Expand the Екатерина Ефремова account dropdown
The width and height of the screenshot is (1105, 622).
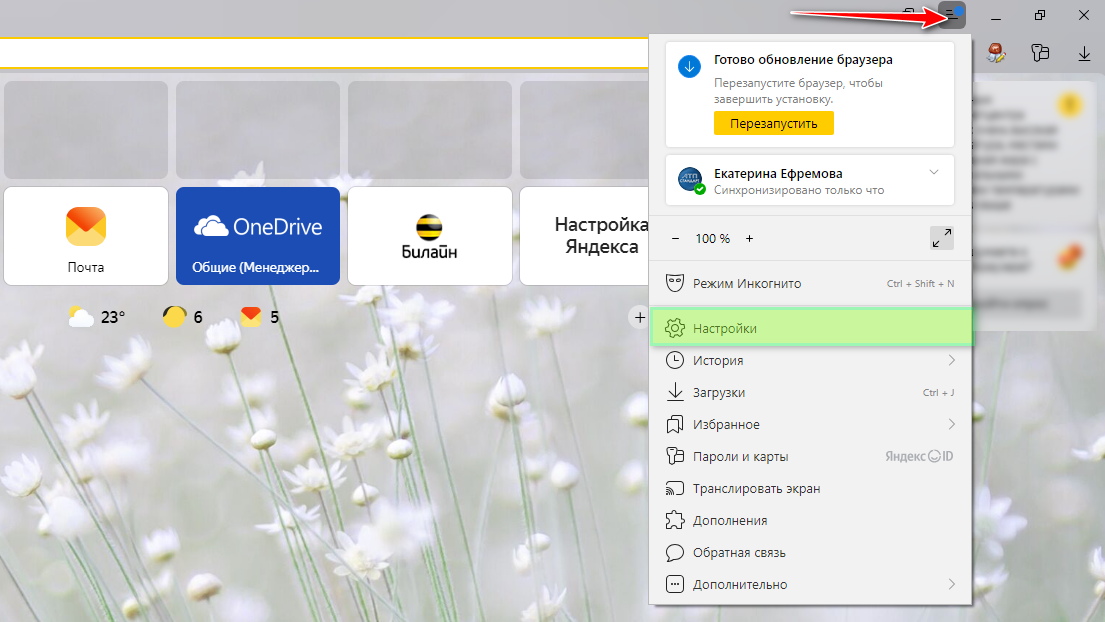tap(933, 172)
